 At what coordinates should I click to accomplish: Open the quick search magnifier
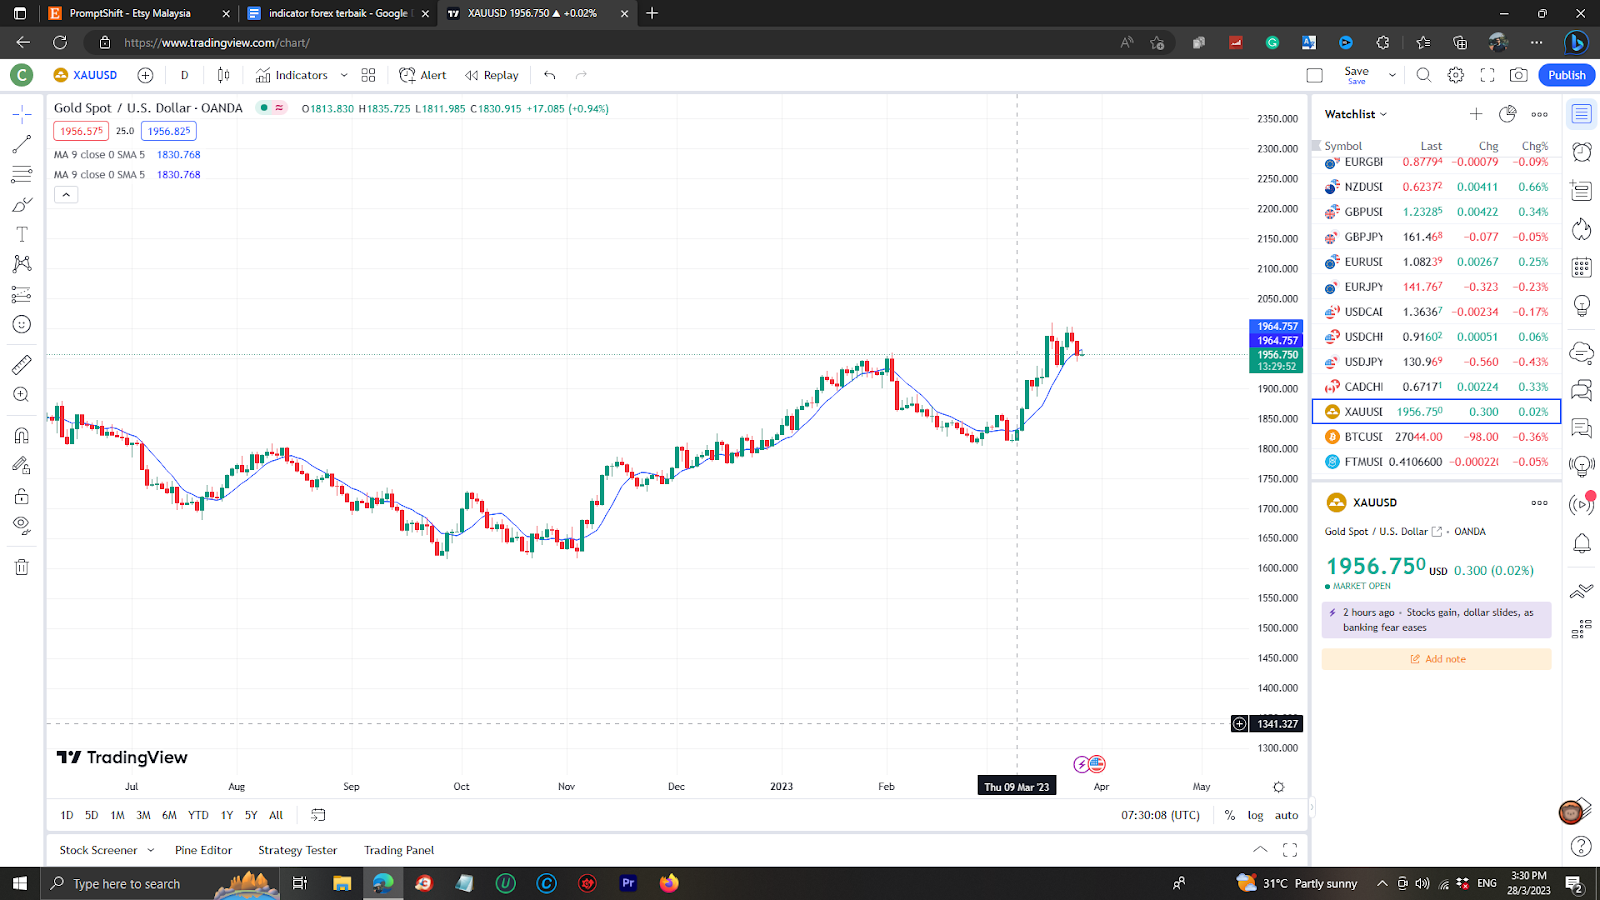[x=1424, y=75]
